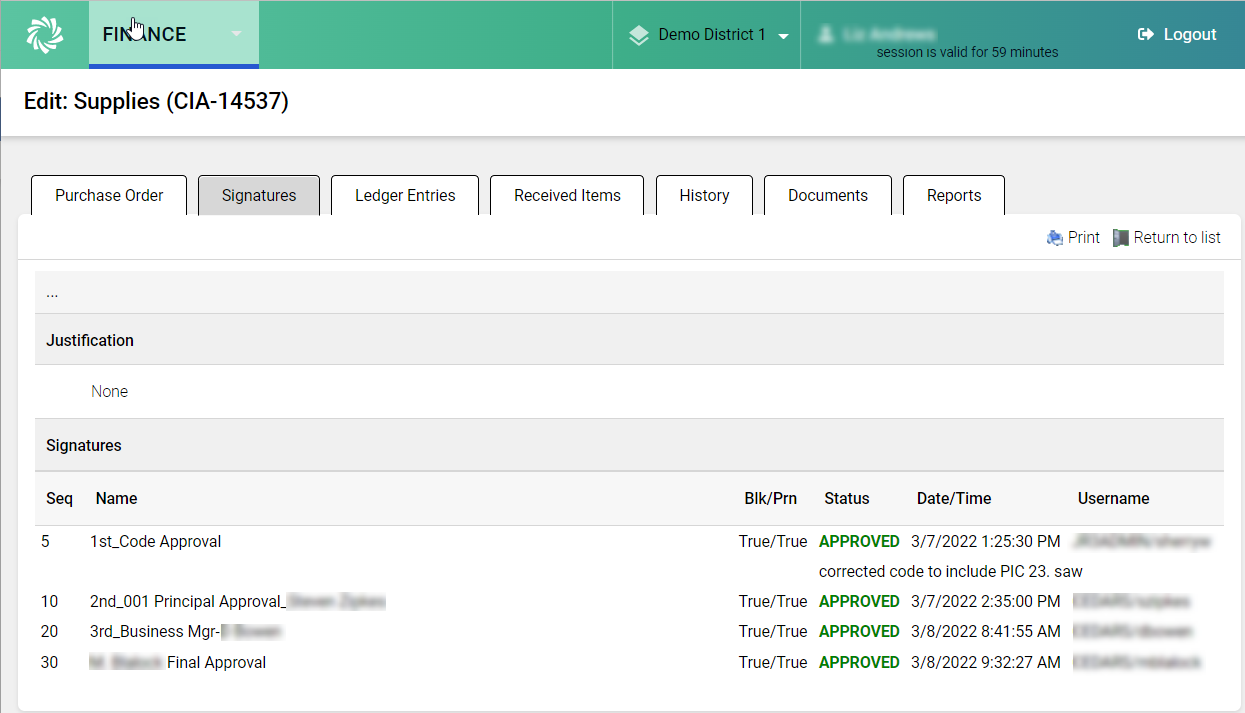1245x713 pixels.
Task: Click the logout arrow icon
Action: click(1146, 34)
